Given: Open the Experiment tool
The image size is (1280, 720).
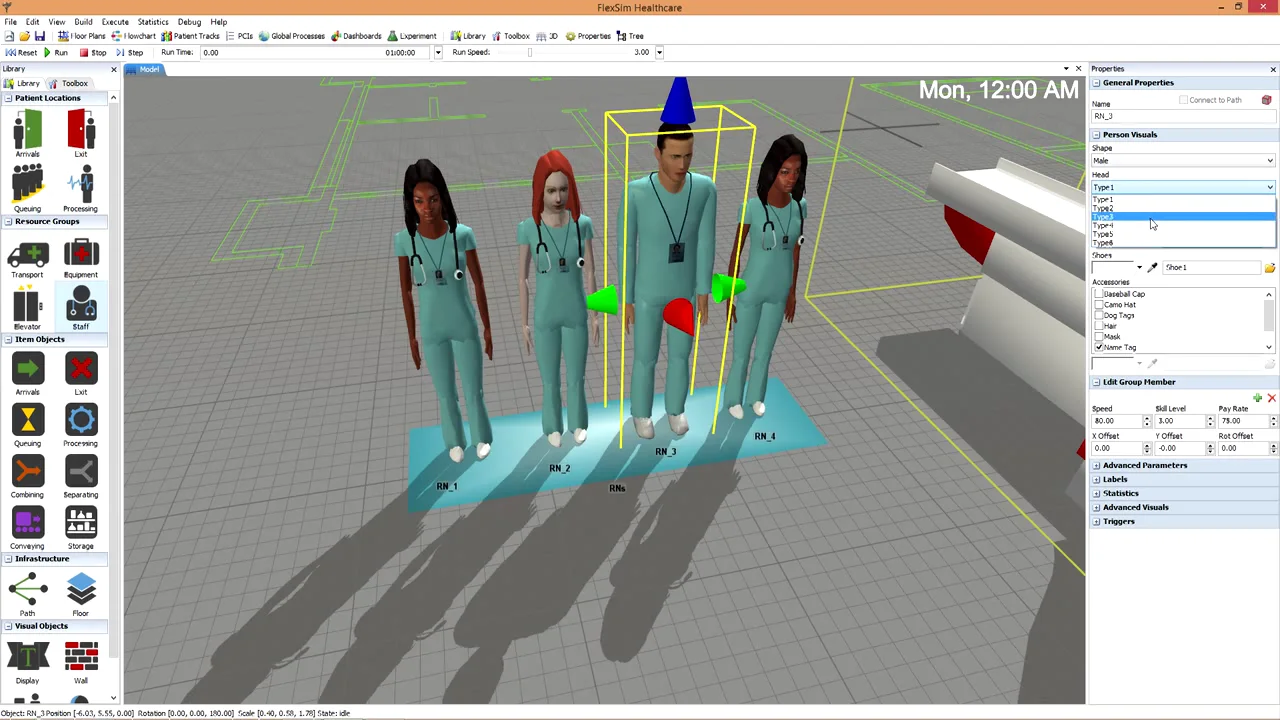Looking at the screenshot, I should [412, 36].
